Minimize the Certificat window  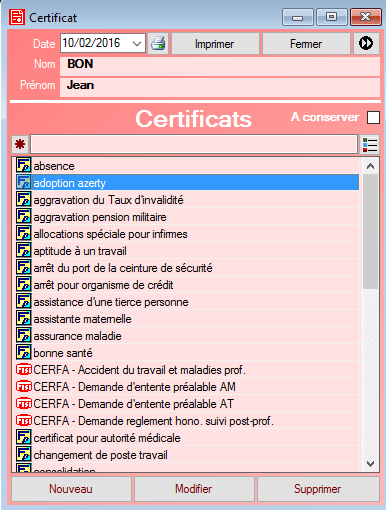coord(298,17)
